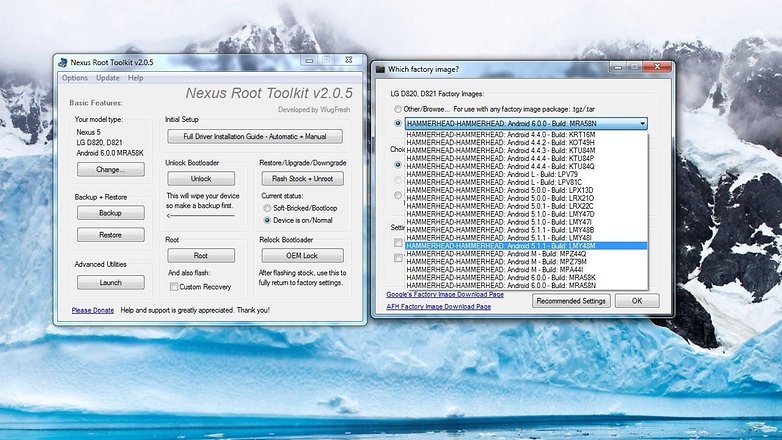Select radio button beside HAMMERHEAD dropdown
The image size is (782, 440).
(x=397, y=123)
